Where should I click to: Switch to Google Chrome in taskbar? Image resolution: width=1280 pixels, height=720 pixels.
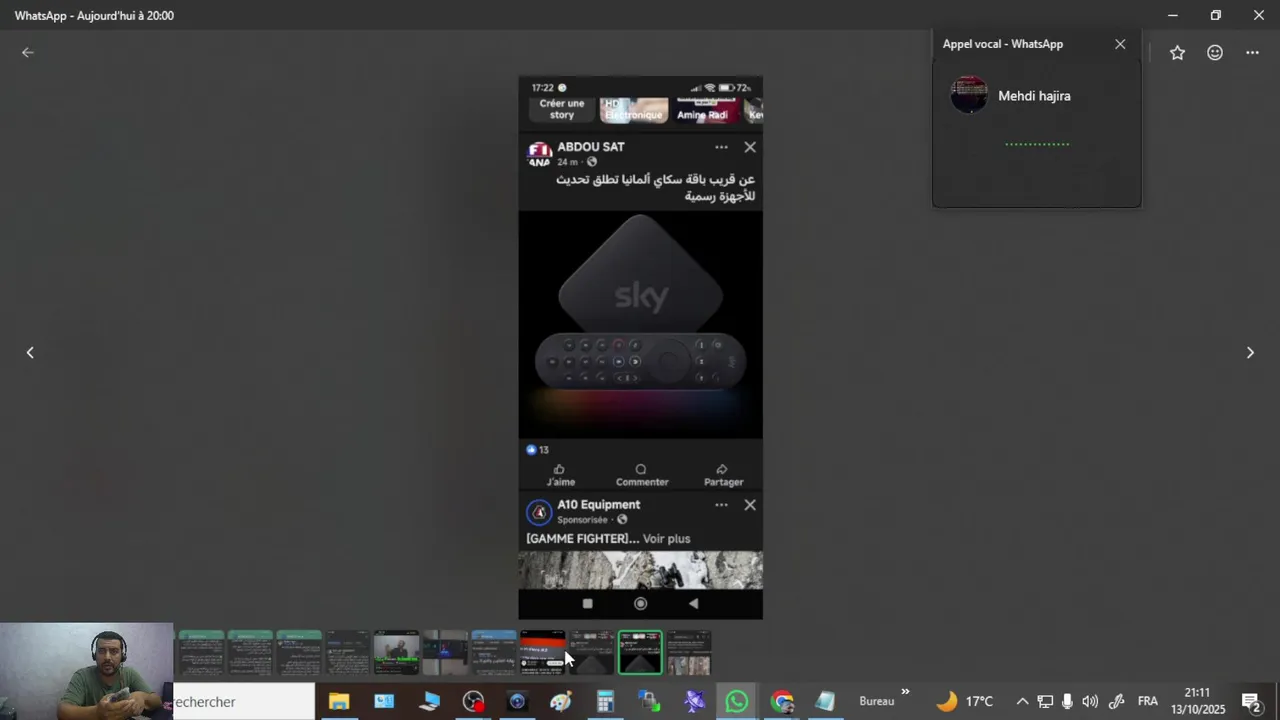coord(782,702)
